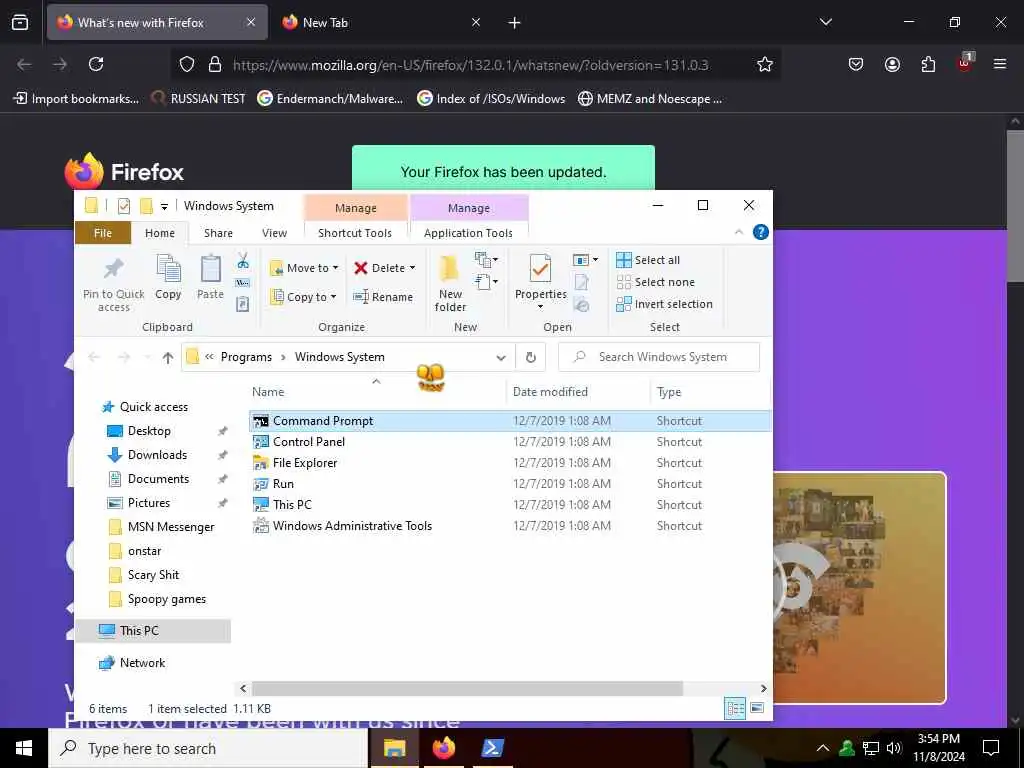1024x768 pixels.
Task: Click the Edit icon in Open group
Action: 581,282
